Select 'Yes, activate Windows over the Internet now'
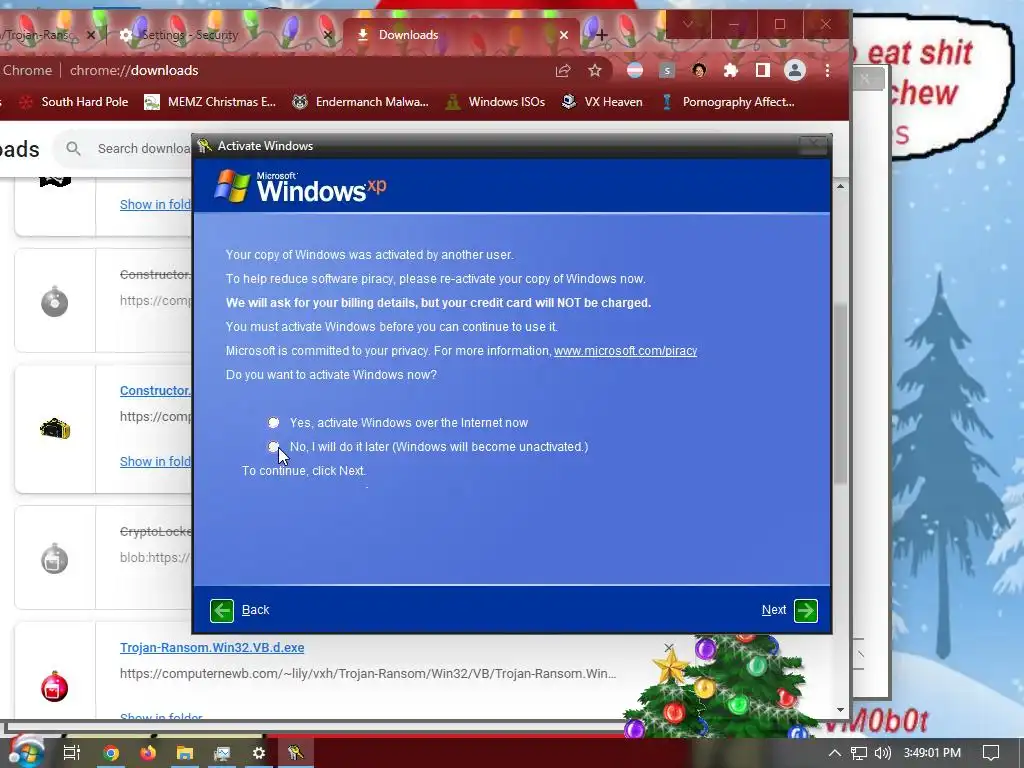 (273, 423)
